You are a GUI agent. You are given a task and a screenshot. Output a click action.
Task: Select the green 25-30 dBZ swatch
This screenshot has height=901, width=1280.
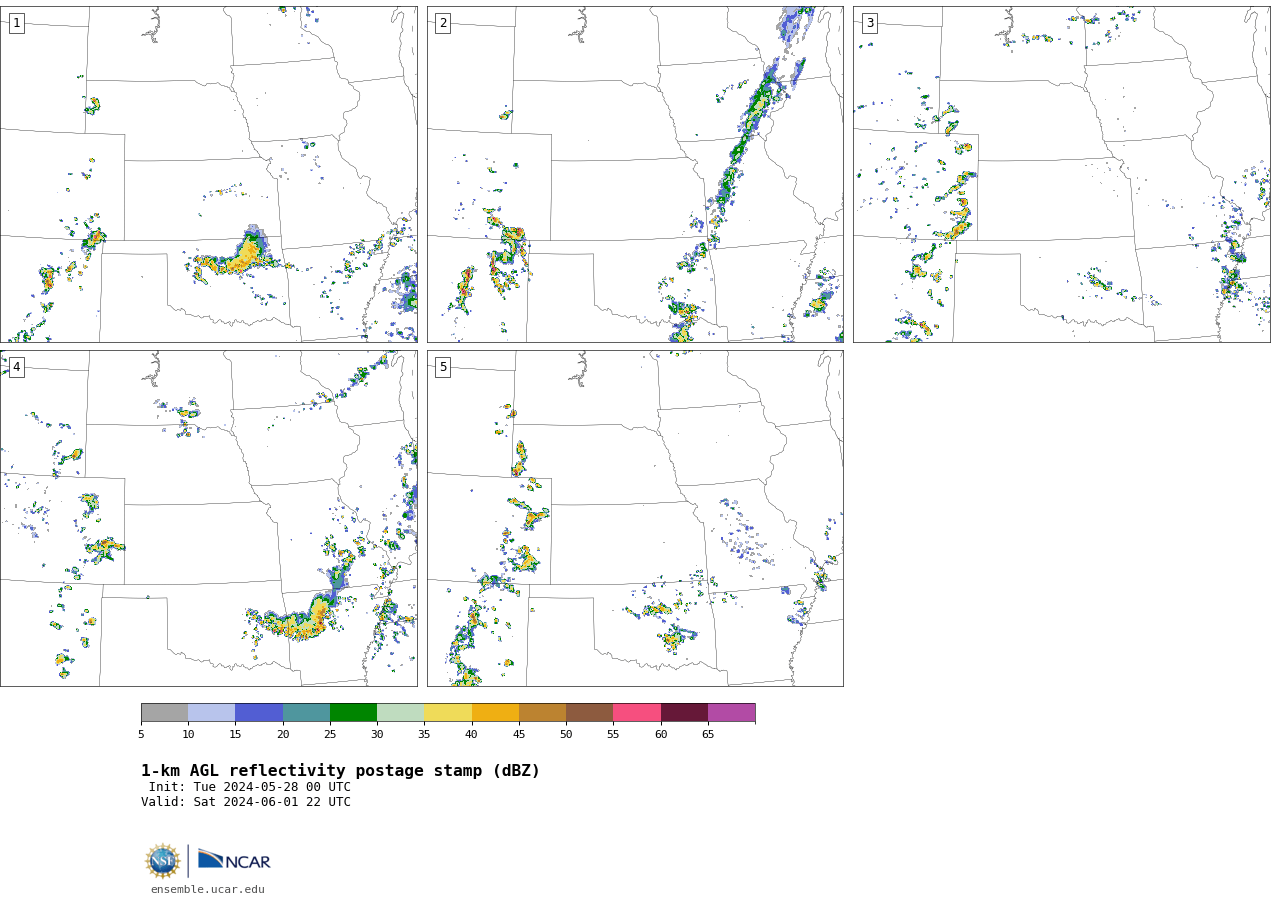tap(353, 713)
